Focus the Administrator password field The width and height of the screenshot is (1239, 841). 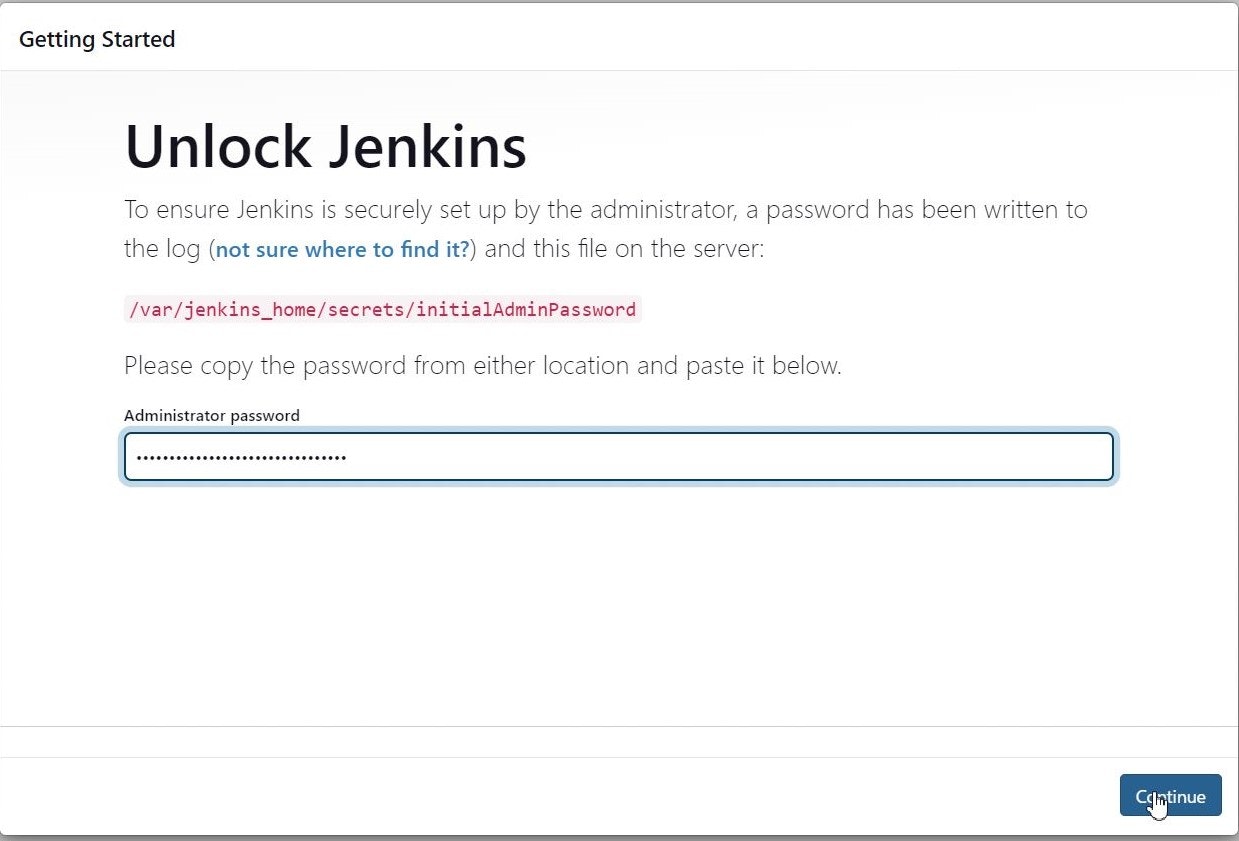pyautogui.click(x=618, y=457)
